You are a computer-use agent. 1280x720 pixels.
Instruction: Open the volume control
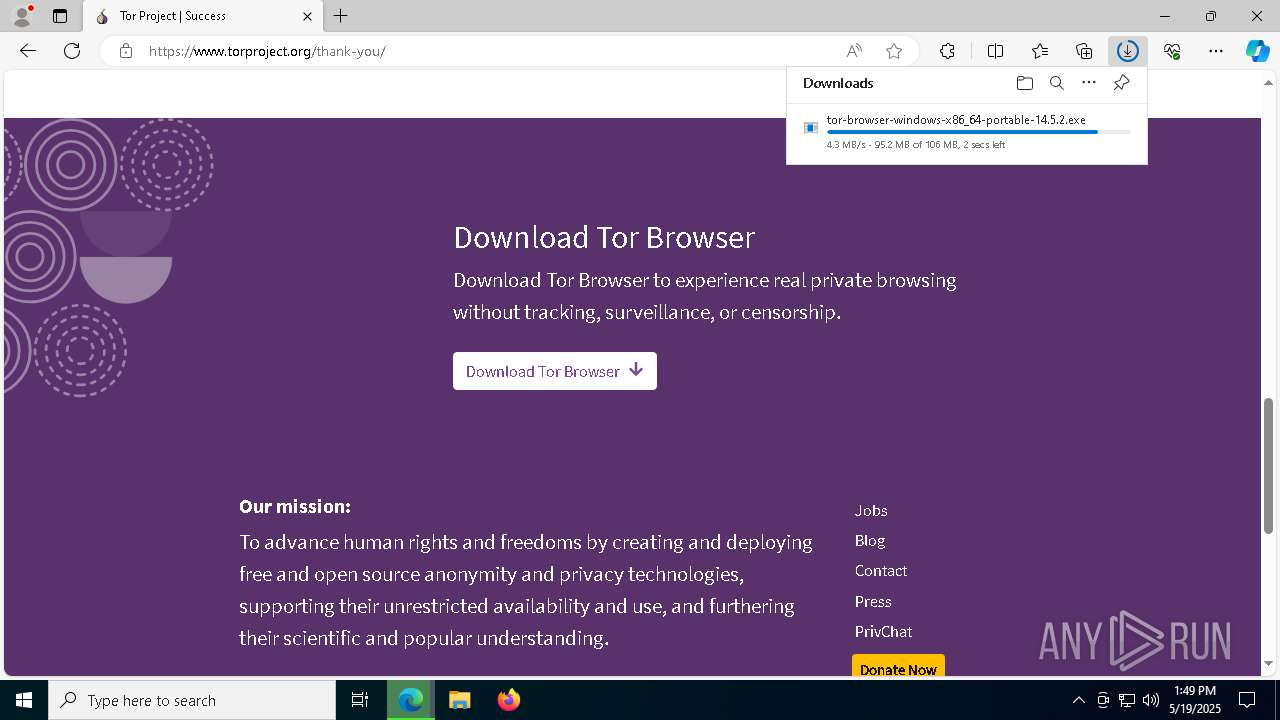[x=1151, y=700]
